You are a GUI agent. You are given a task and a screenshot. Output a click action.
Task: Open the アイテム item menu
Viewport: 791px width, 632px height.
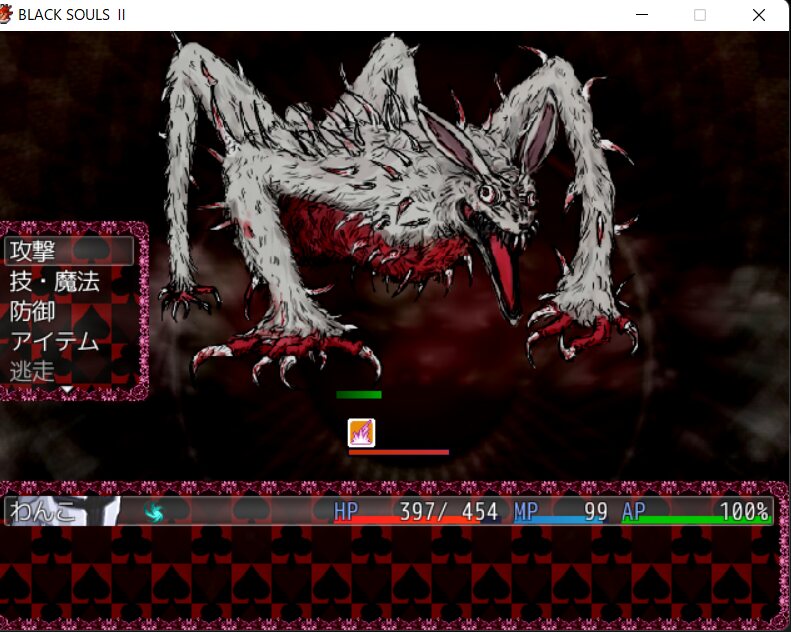[x=54, y=341]
